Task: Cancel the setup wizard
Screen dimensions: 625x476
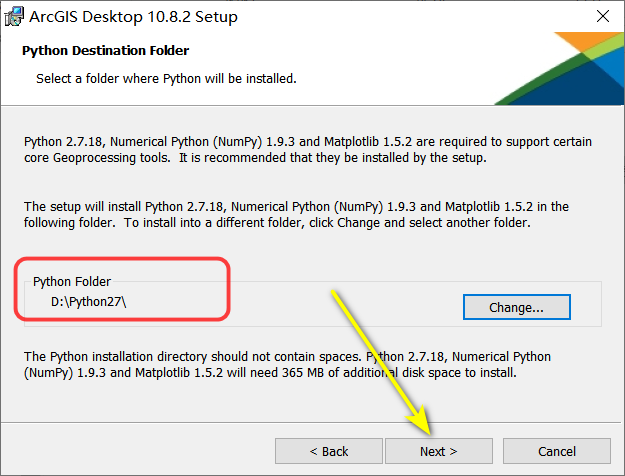Action: click(x=556, y=451)
